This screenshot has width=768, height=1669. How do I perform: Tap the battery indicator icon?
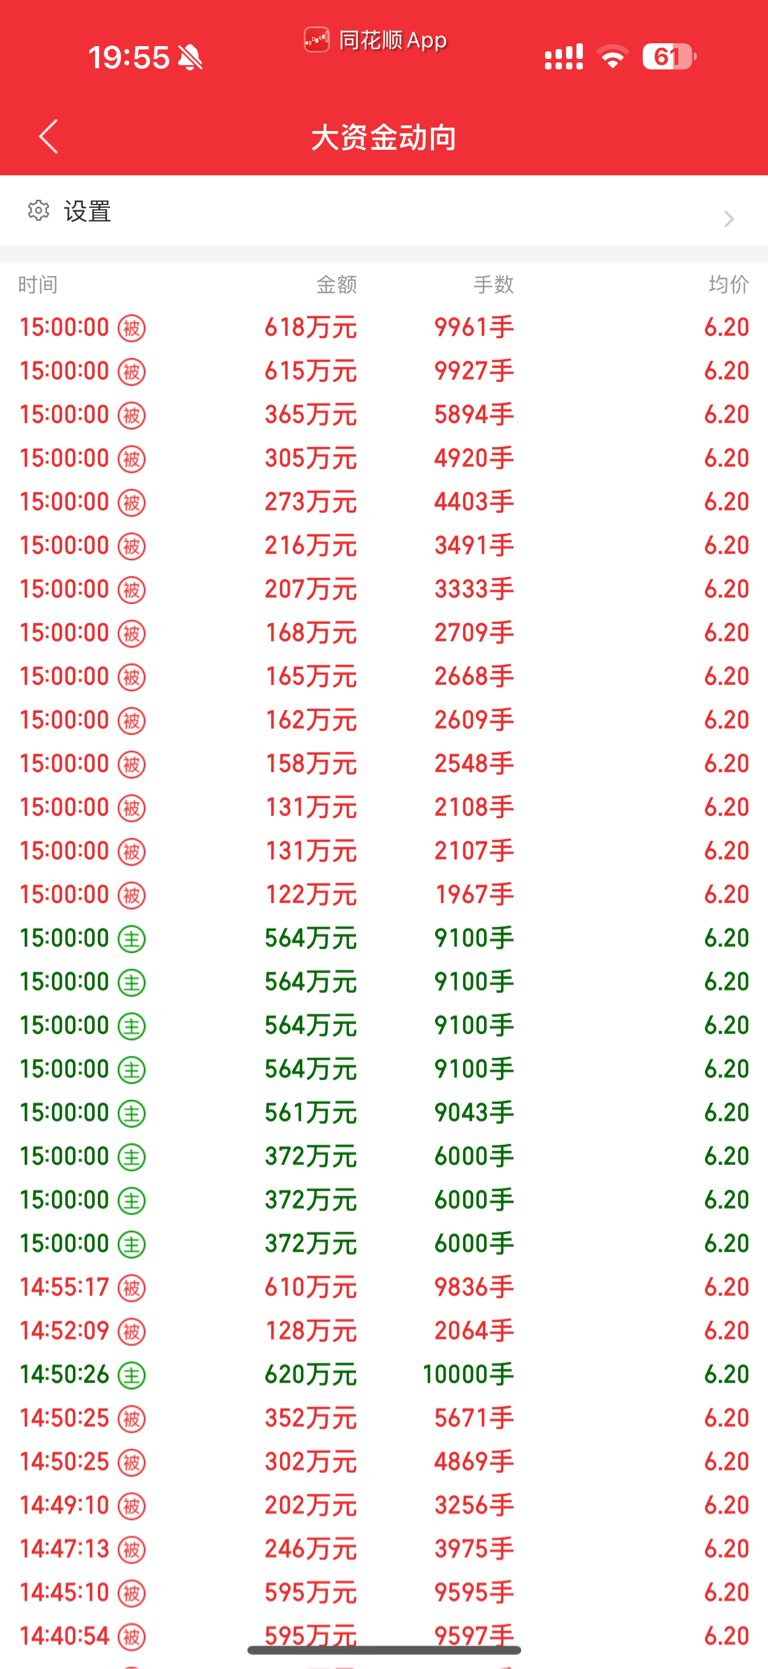click(669, 57)
